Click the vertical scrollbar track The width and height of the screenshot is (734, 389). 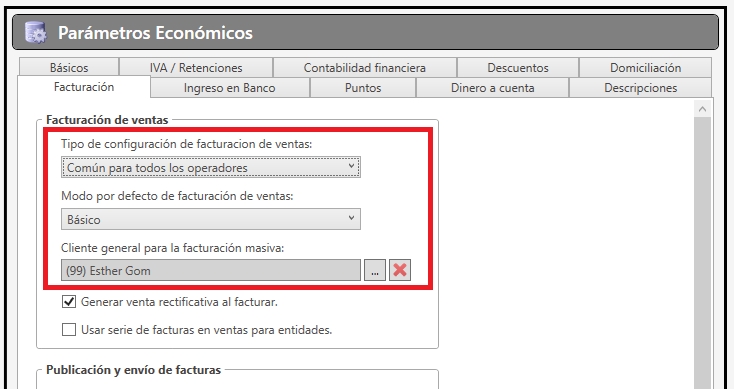[x=702, y=253]
